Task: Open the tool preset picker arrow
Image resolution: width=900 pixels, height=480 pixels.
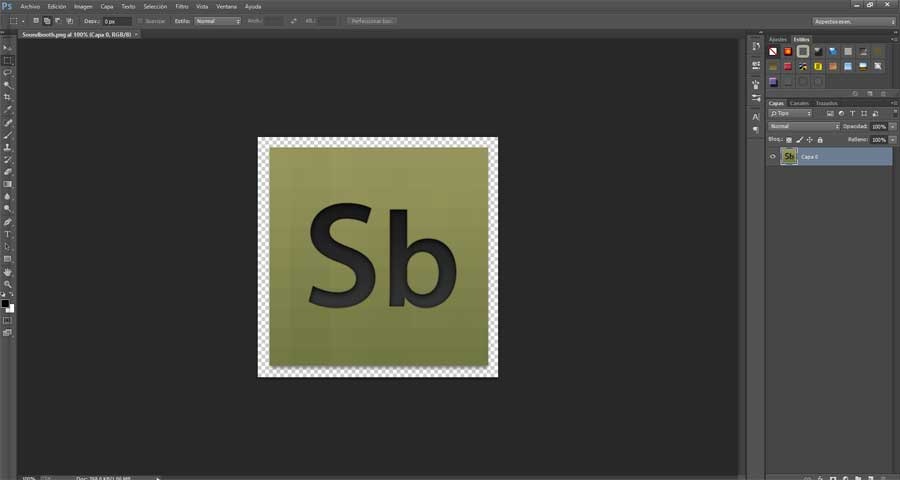Action: tap(23, 21)
